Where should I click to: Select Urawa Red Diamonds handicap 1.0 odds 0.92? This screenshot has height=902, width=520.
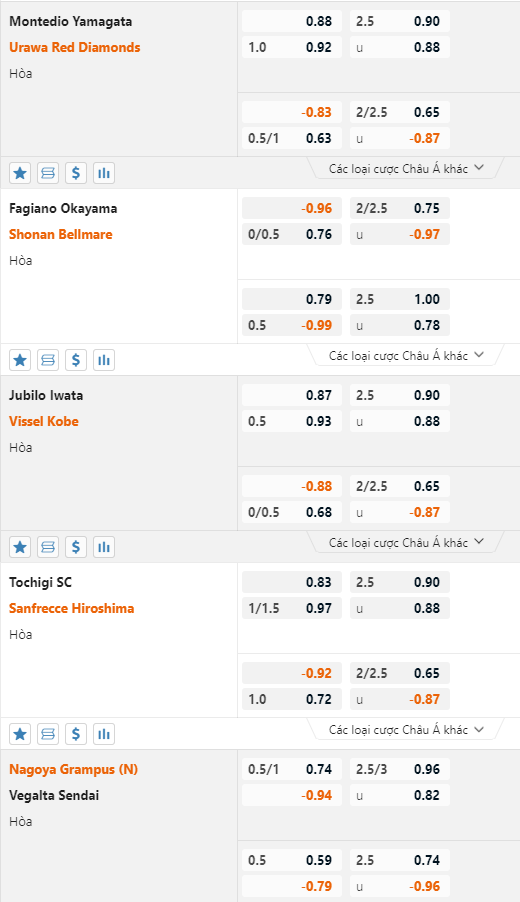pos(292,47)
